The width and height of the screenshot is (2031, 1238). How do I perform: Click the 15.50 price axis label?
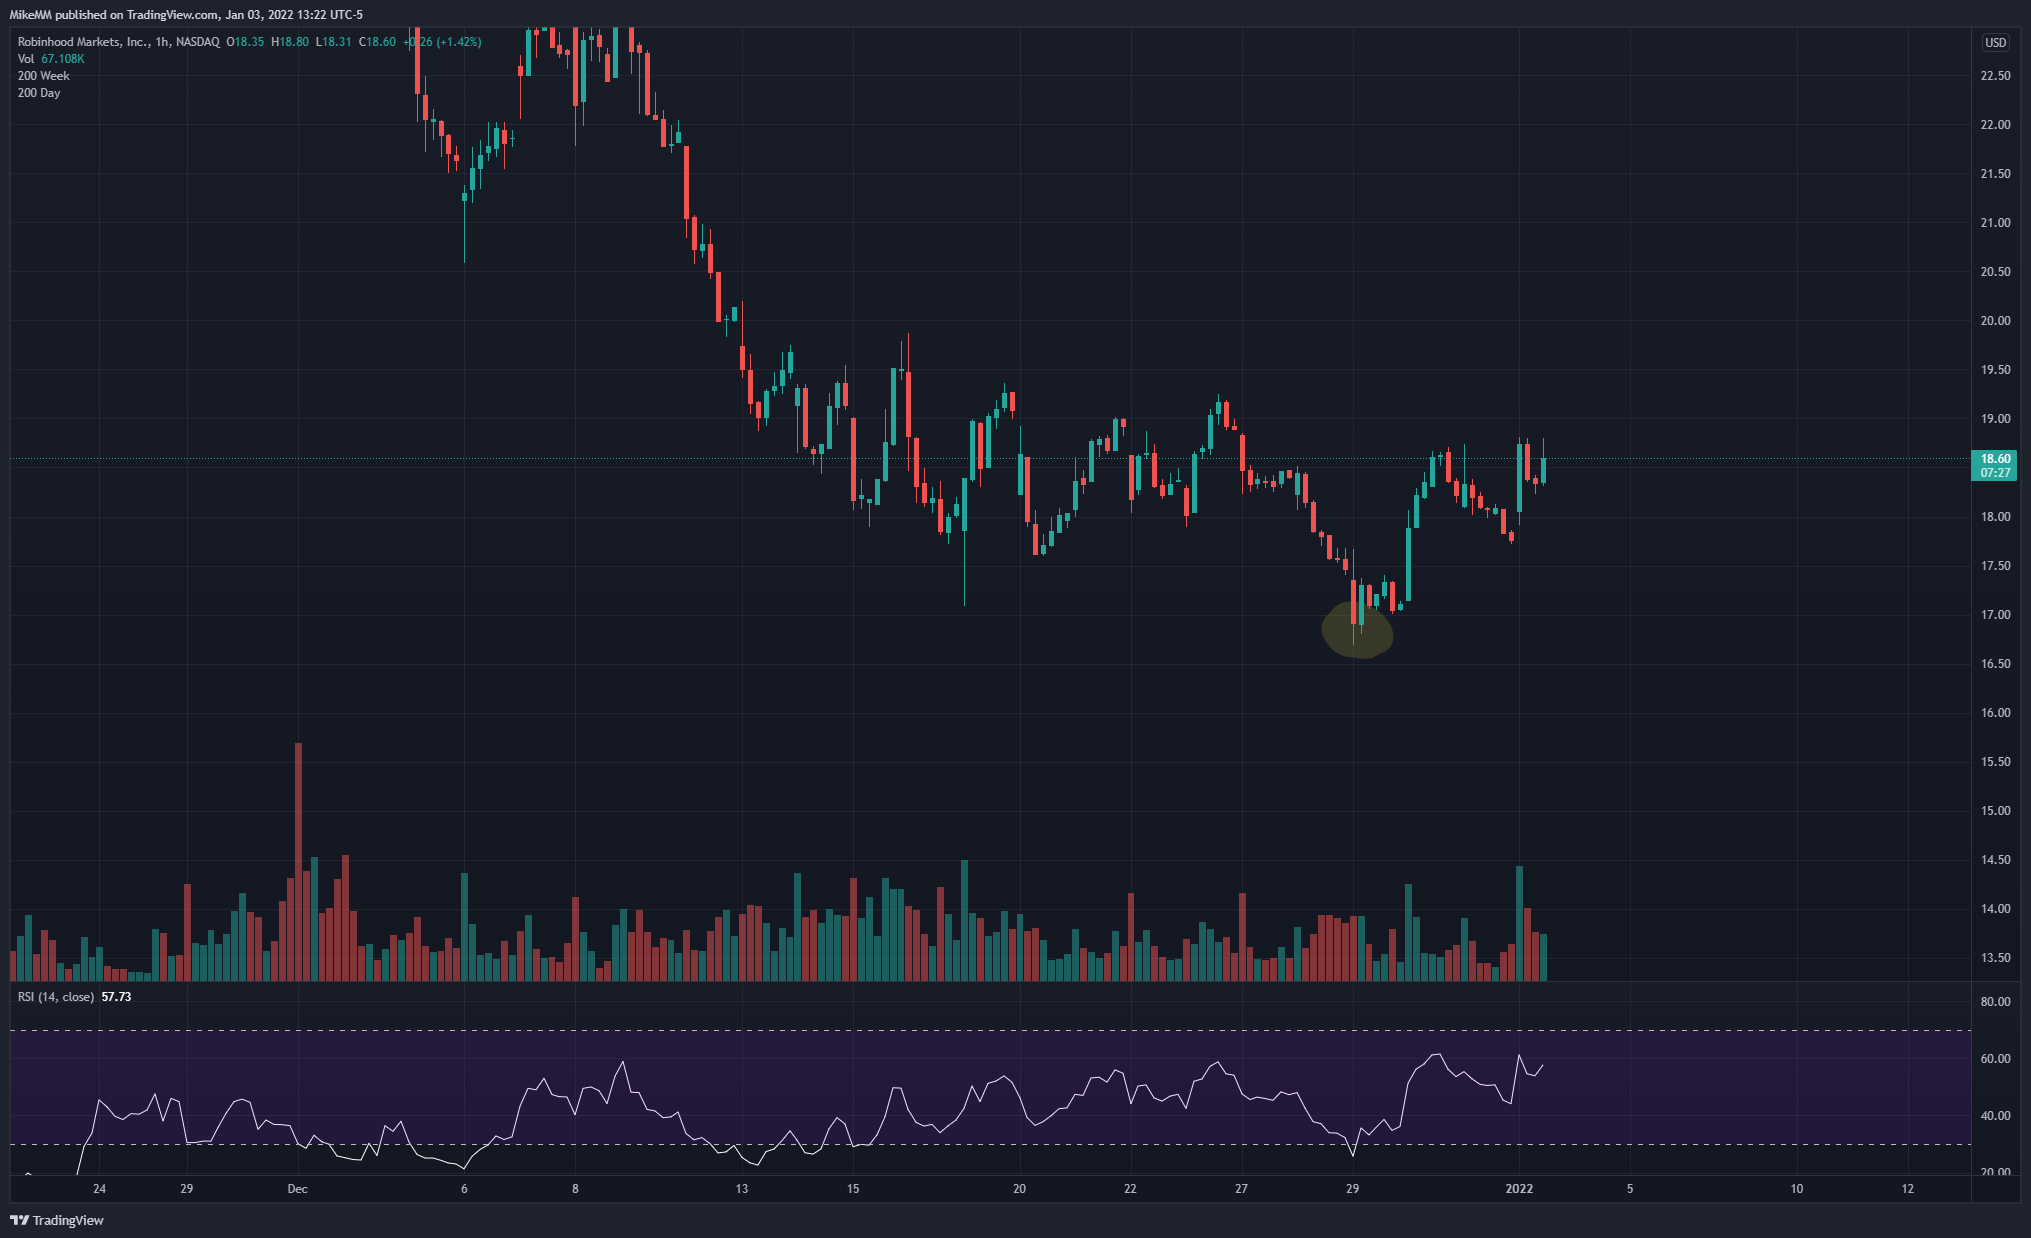pyautogui.click(x=1995, y=762)
